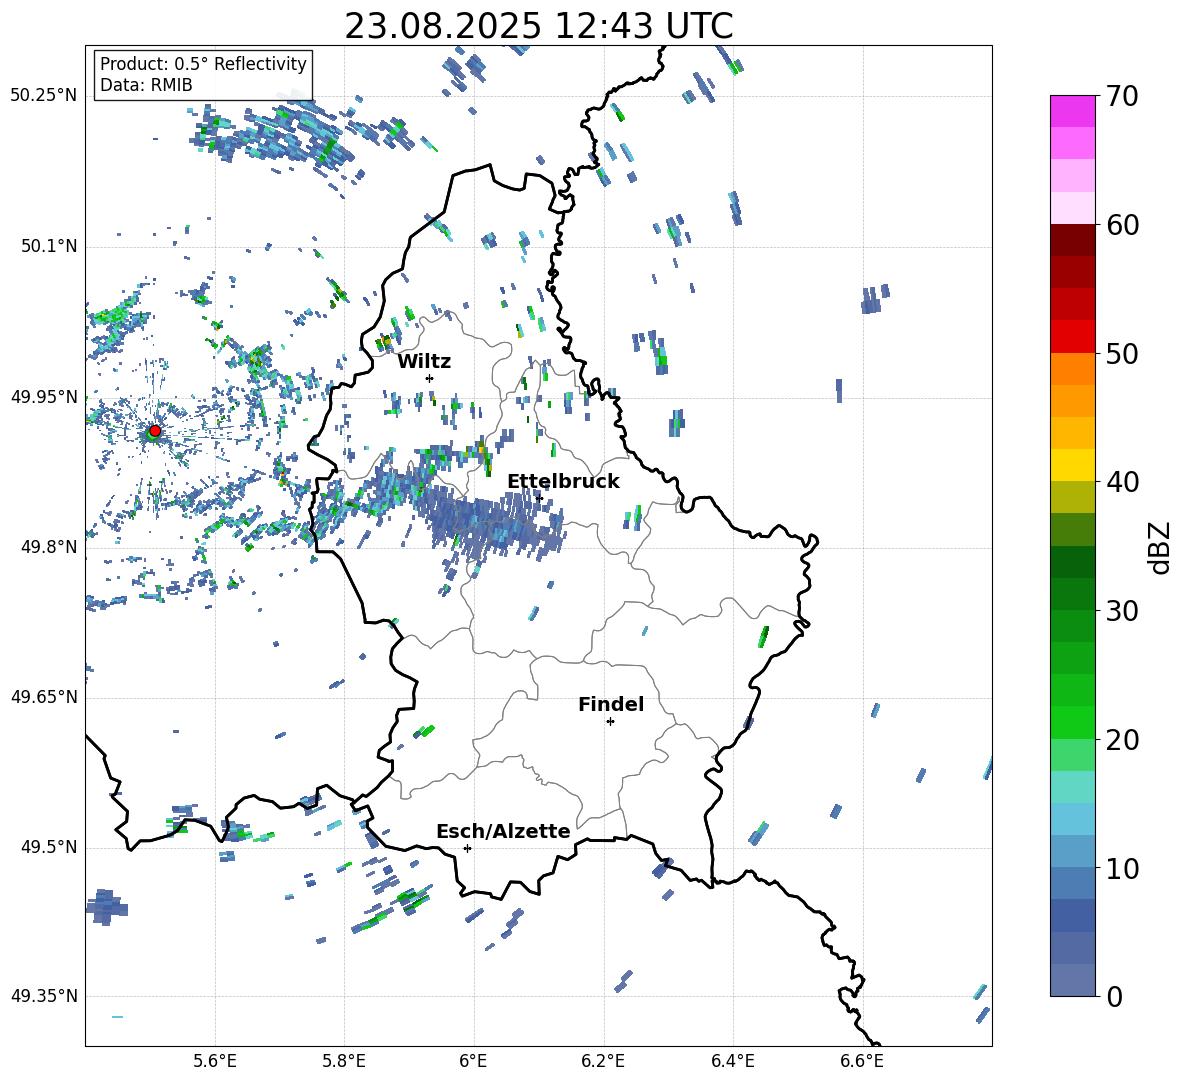This screenshot has width=1184, height=1081.
Task: Click the 50 value on colorbar
Action: click(1122, 354)
